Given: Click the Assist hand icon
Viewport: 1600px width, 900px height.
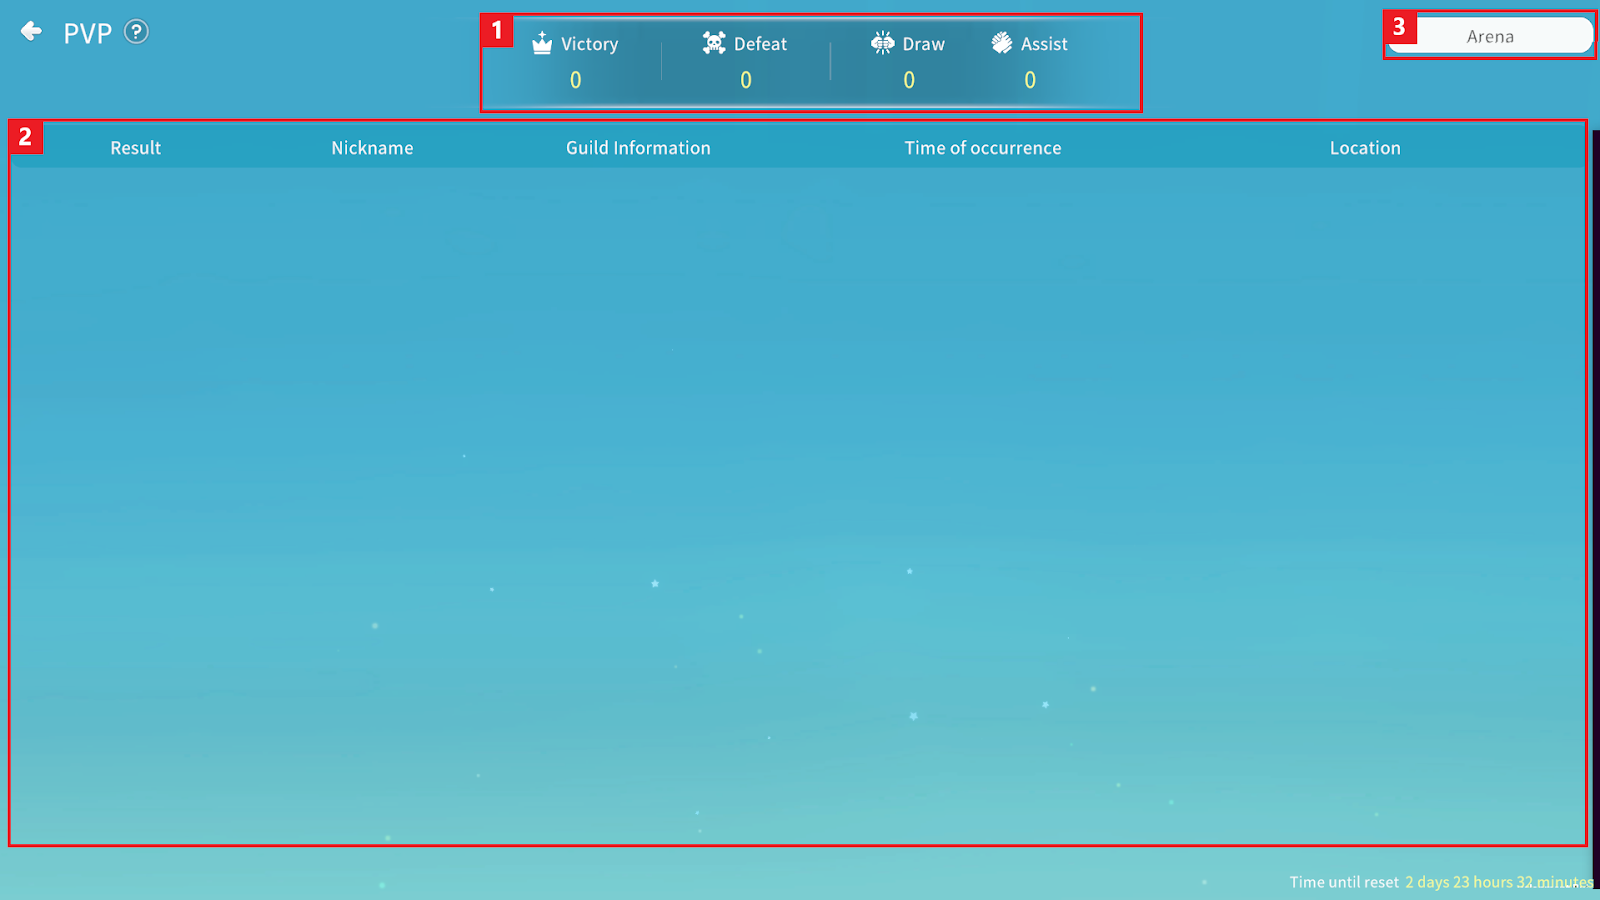Looking at the screenshot, I should click(x=1002, y=43).
